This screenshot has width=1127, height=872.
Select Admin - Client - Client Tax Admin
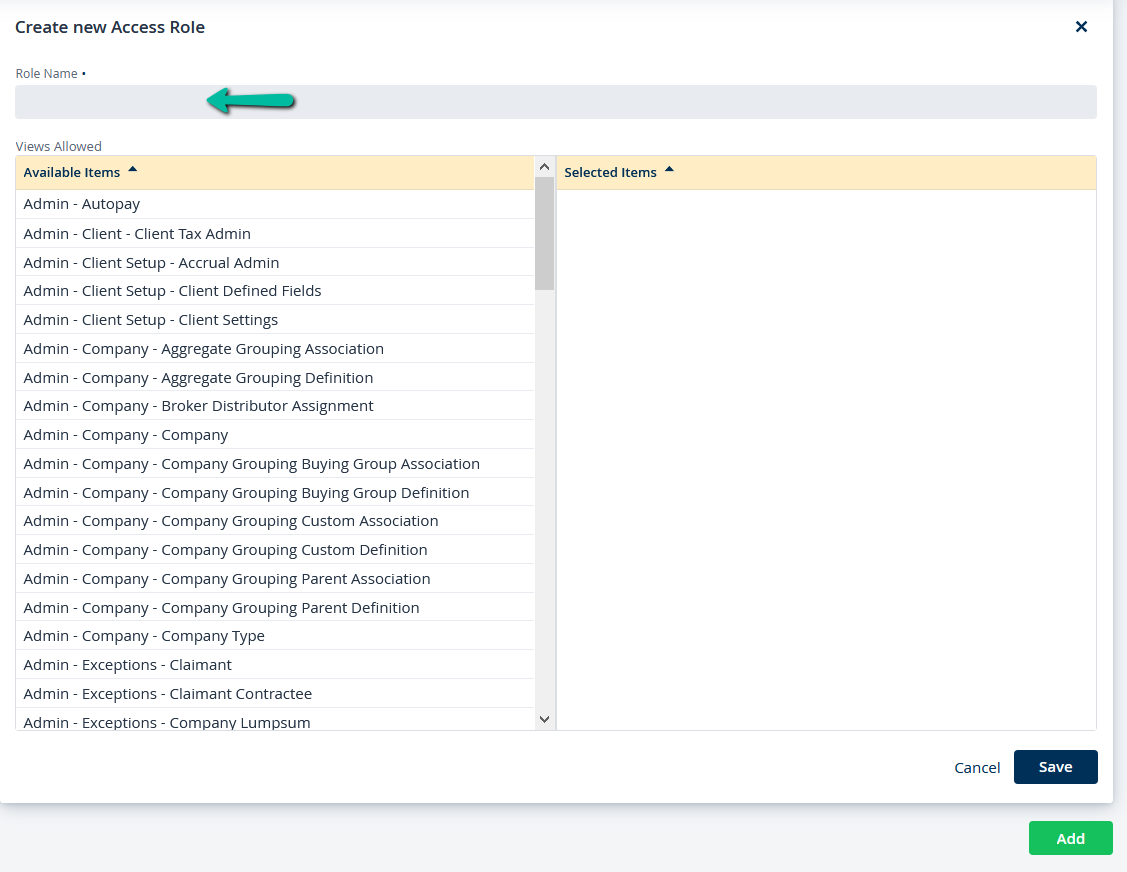tap(137, 234)
